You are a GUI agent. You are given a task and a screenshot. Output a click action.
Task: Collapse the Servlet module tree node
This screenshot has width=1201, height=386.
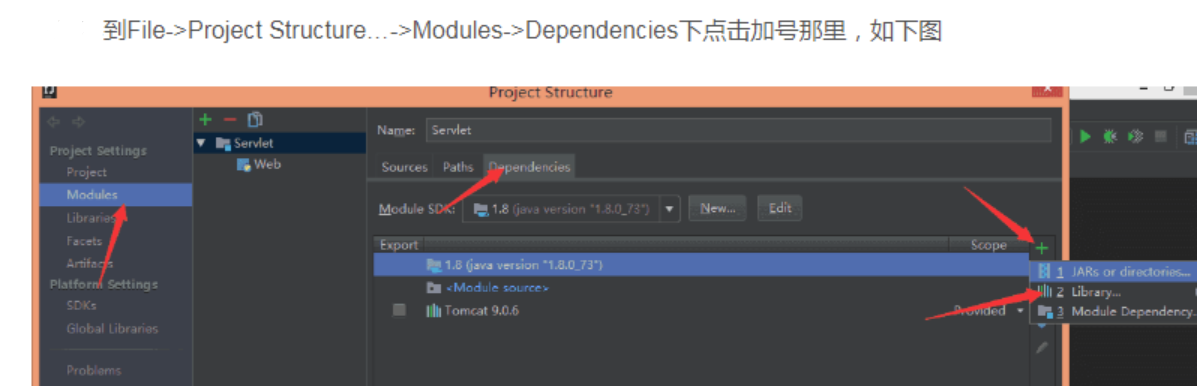[x=201, y=143]
